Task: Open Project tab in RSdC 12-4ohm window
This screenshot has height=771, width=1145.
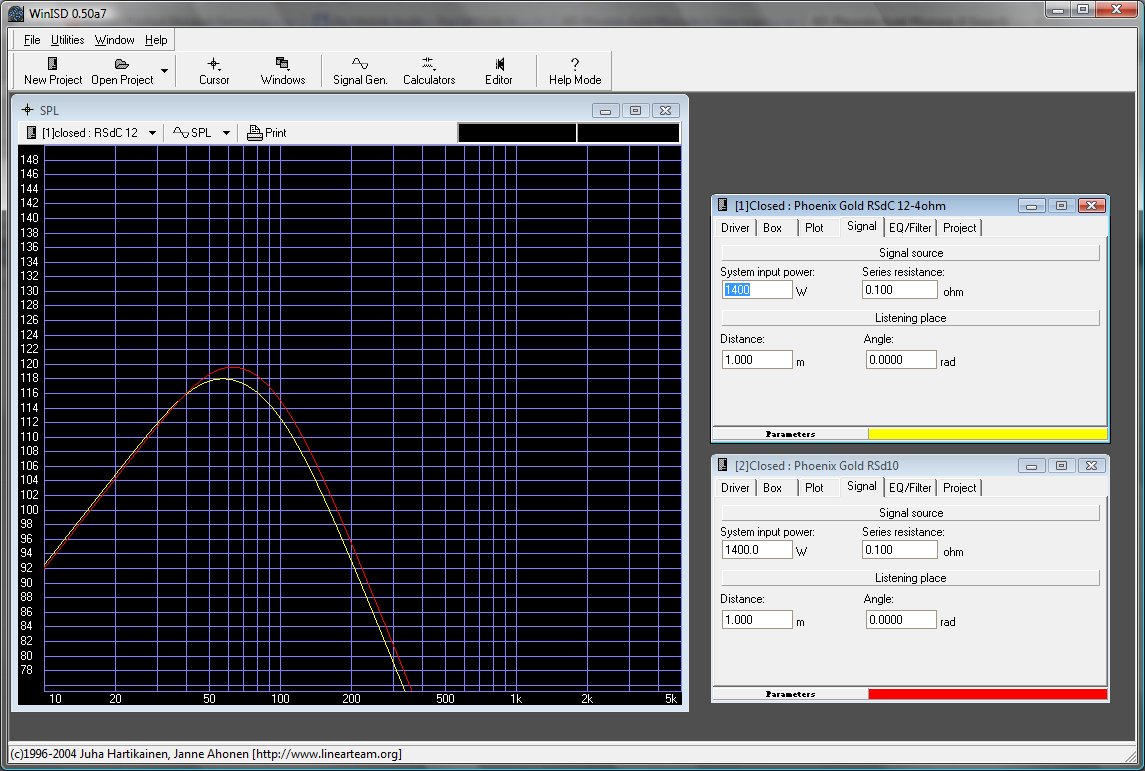Action: [960, 228]
